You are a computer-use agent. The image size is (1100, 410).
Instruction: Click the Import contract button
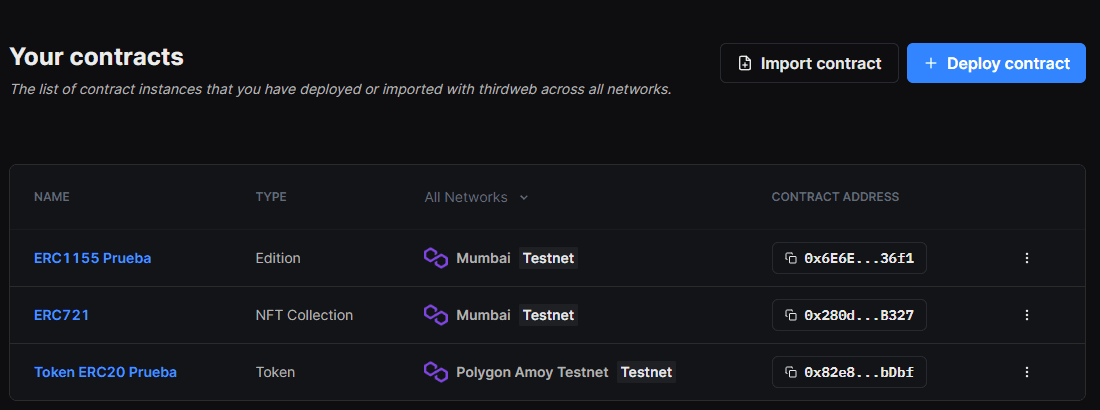click(x=809, y=63)
